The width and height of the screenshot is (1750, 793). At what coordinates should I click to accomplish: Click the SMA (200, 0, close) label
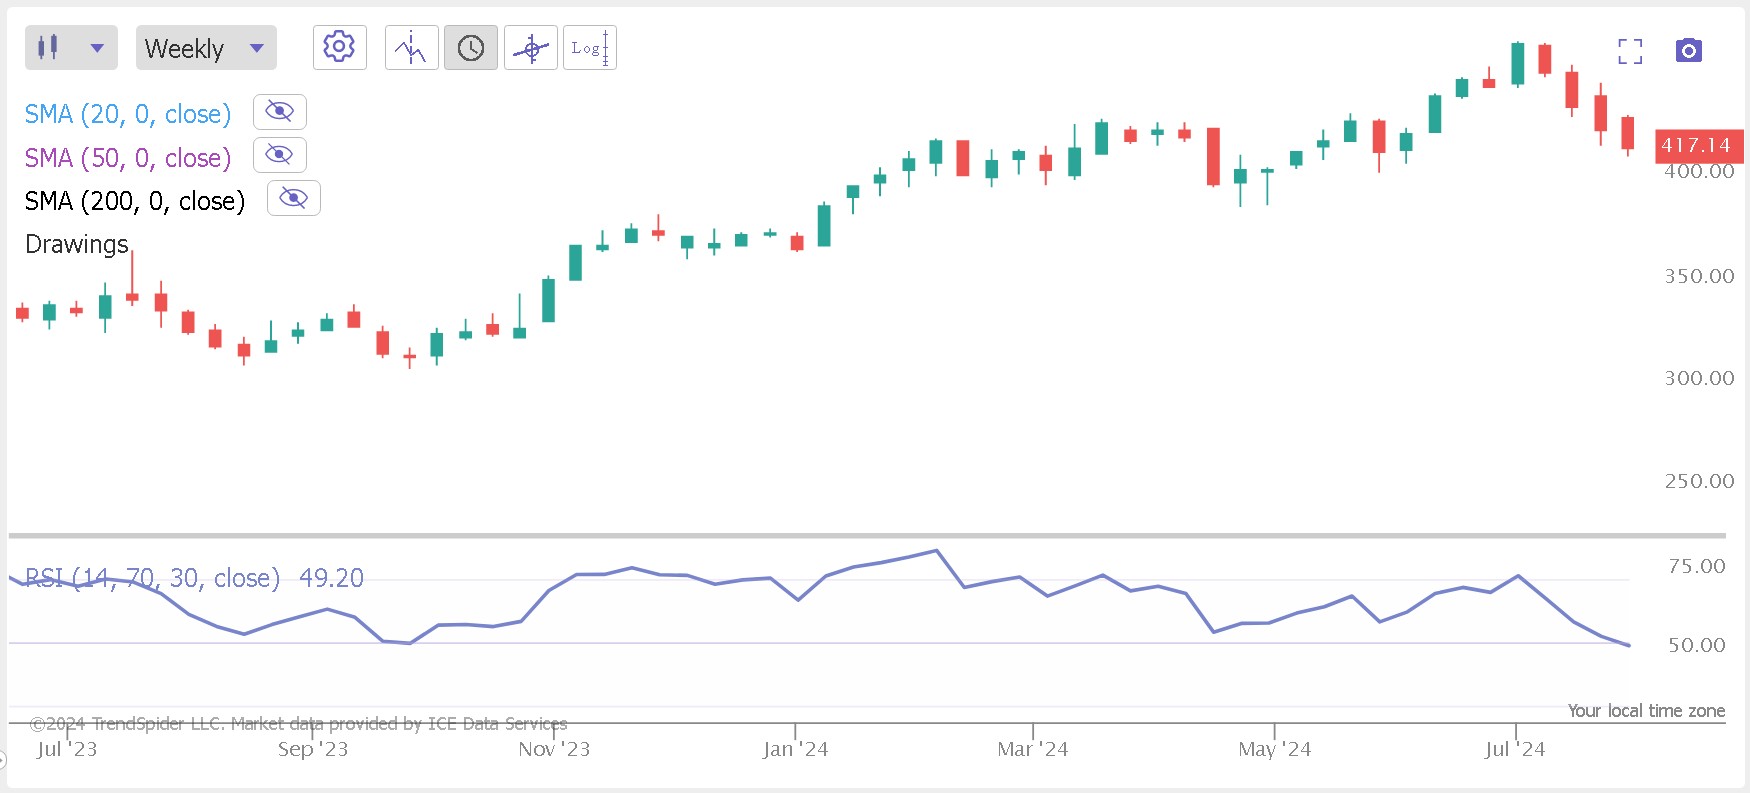[135, 201]
